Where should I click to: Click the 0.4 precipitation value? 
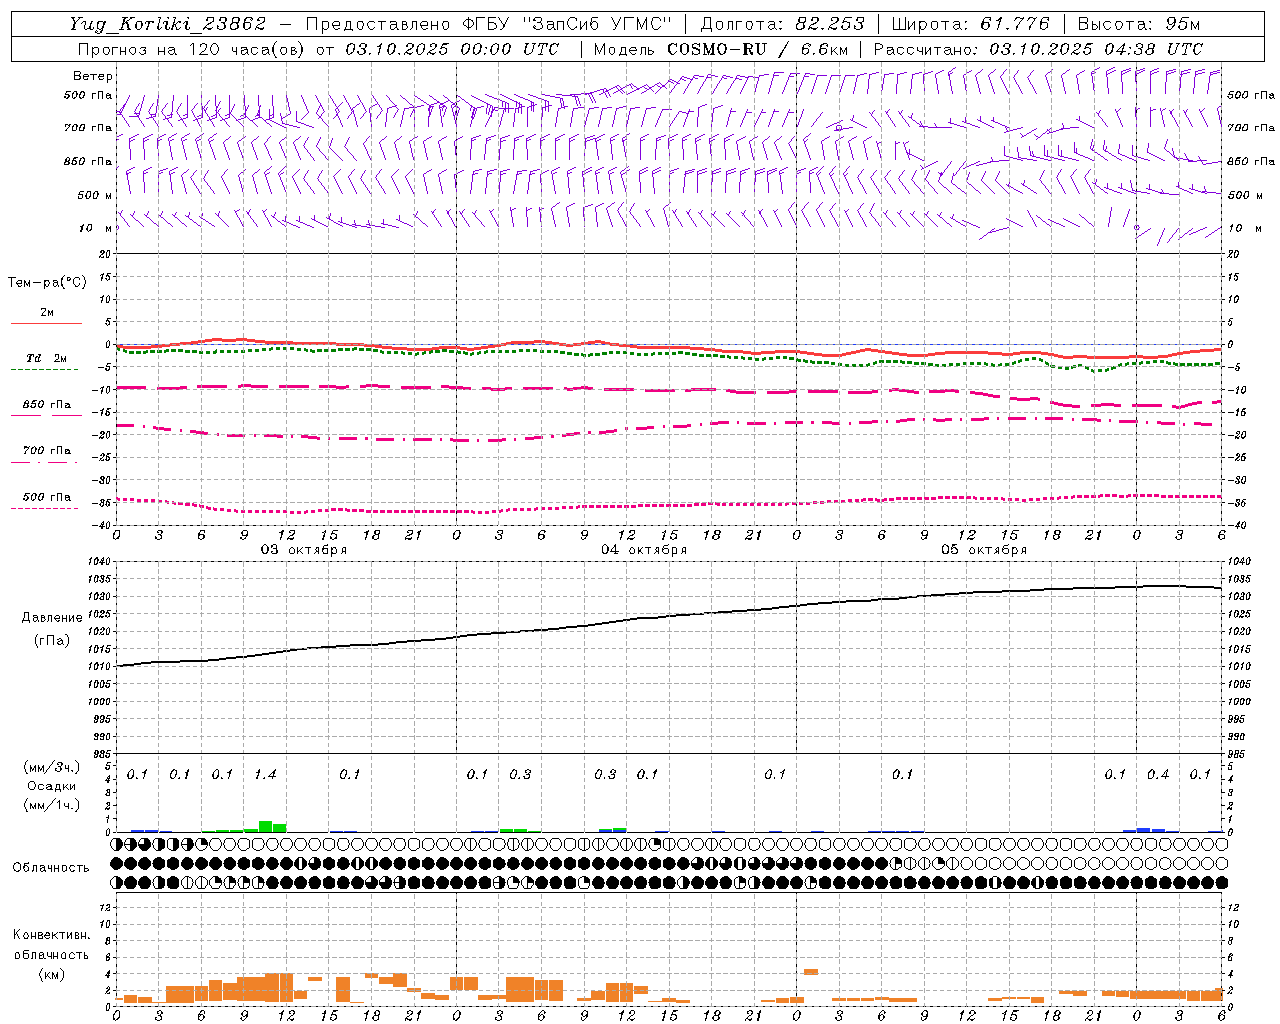coord(1158,775)
